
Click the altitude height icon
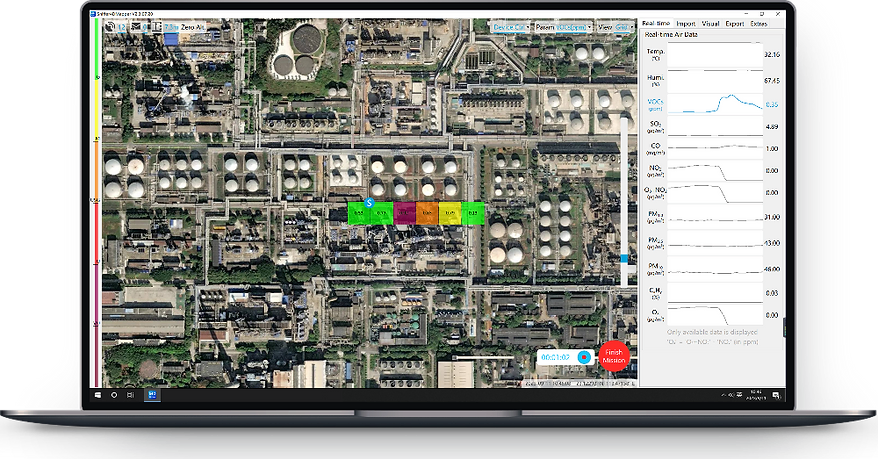[x=159, y=27]
